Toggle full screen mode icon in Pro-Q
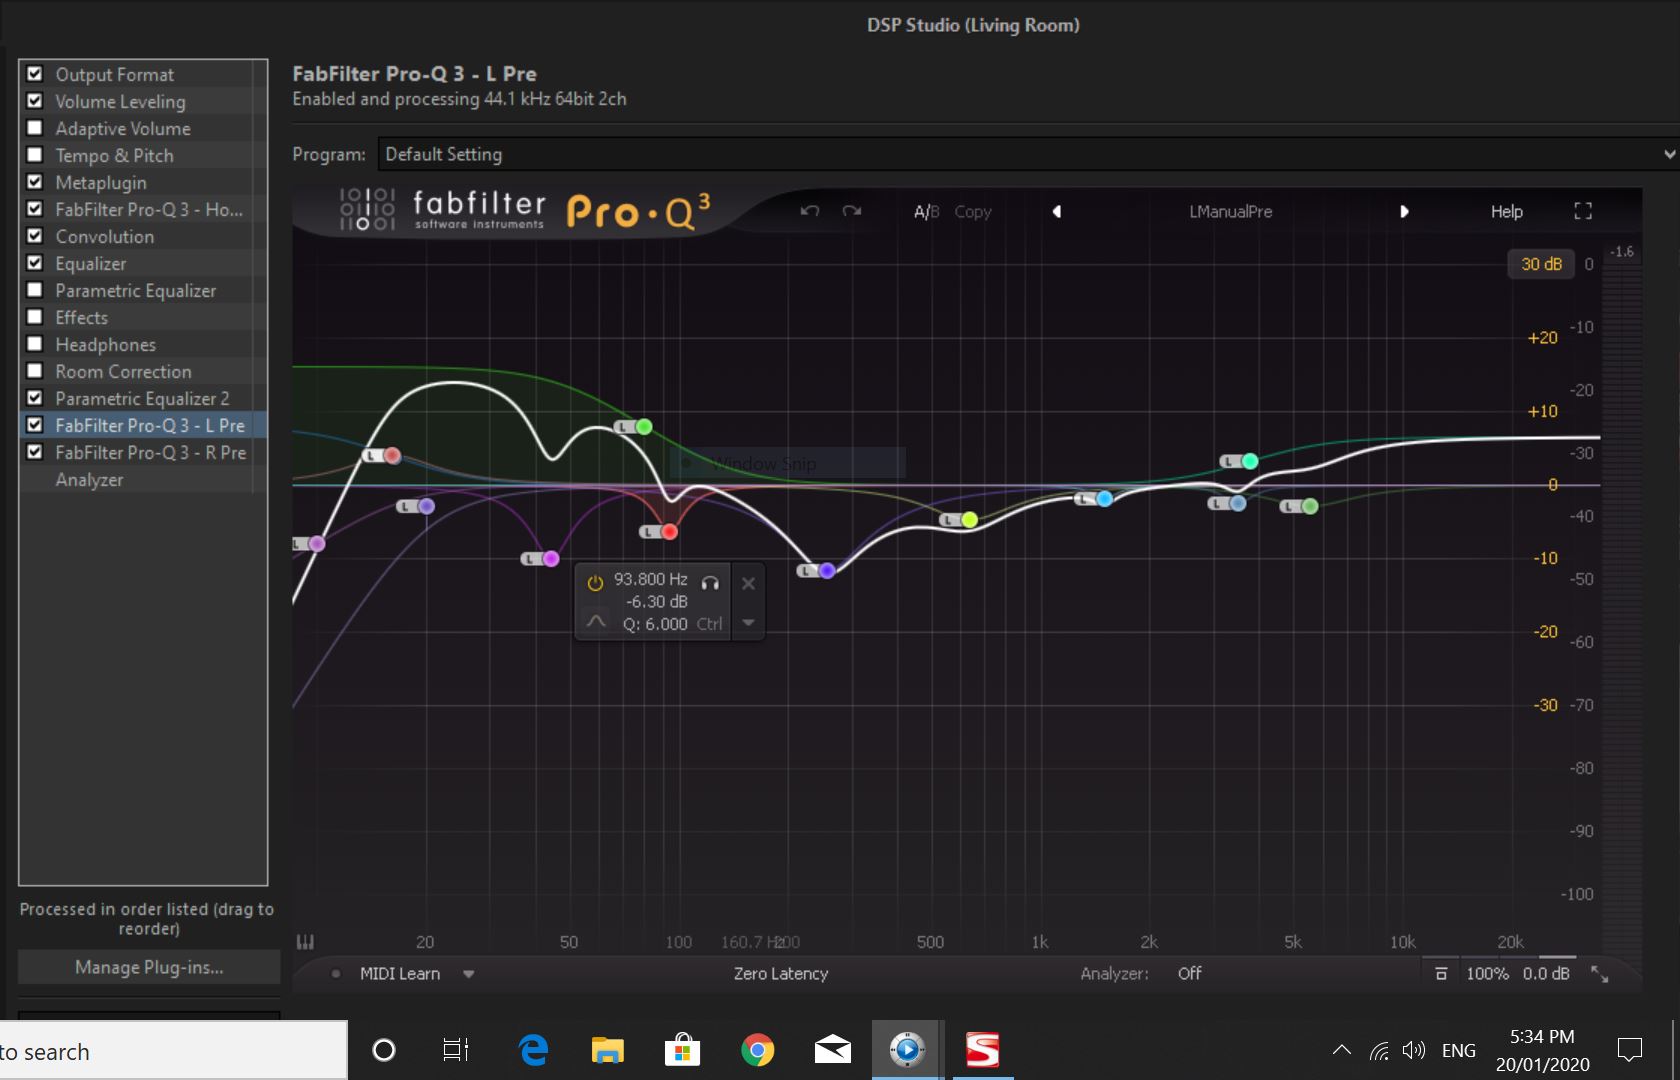Image resolution: width=1680 pixels, height=1080 pixels. [1583, 211]
